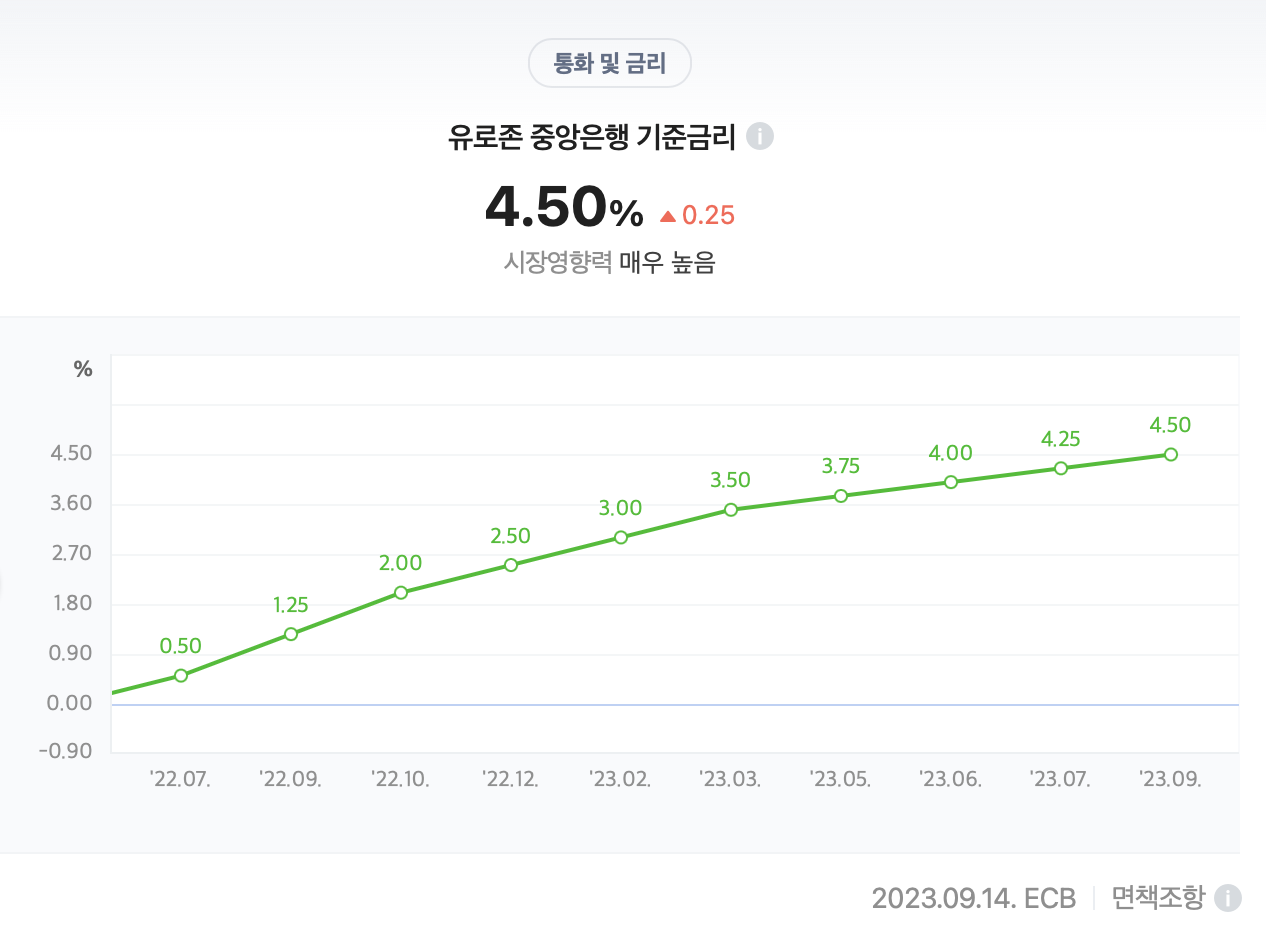This screenshot has height=928, width=1266.
Task: Click the 2023.09.14. ECB source text
Action: (975, 897)
